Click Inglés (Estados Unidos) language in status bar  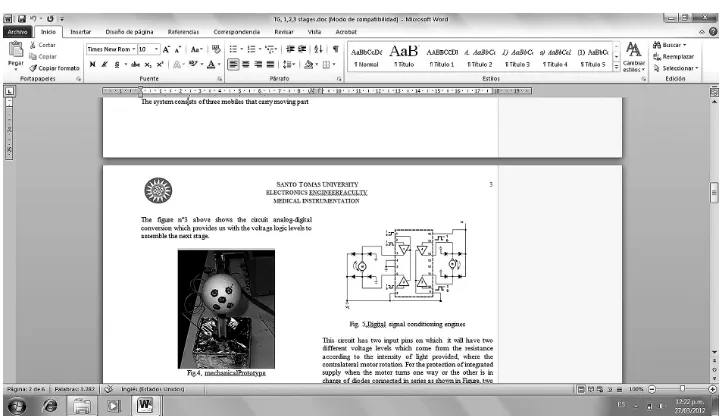[152, 389]
